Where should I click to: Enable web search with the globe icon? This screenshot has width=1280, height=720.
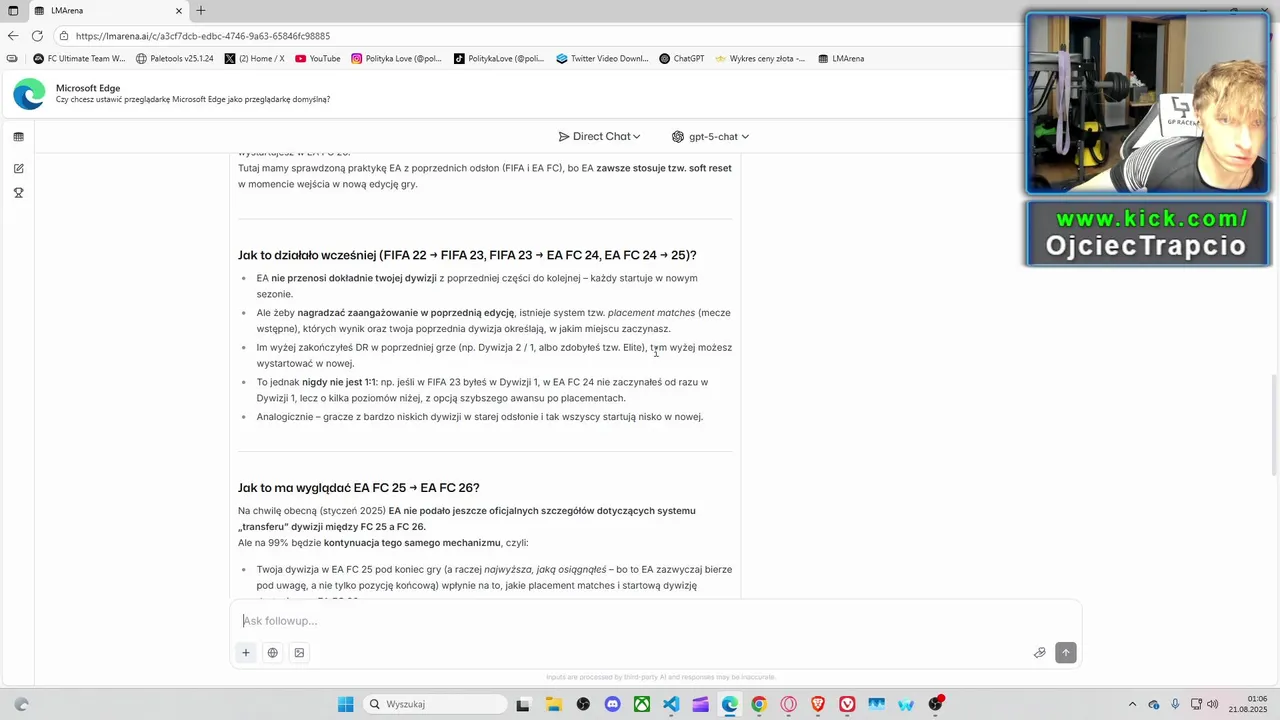272,653
